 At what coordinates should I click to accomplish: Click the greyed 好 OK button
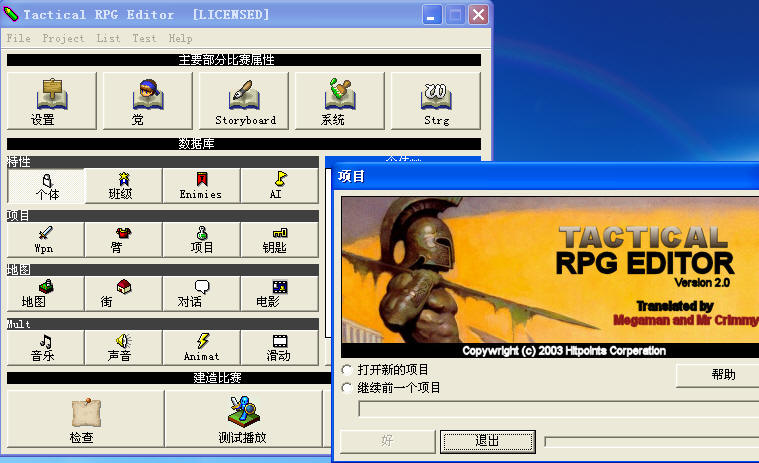pos(387,441)
